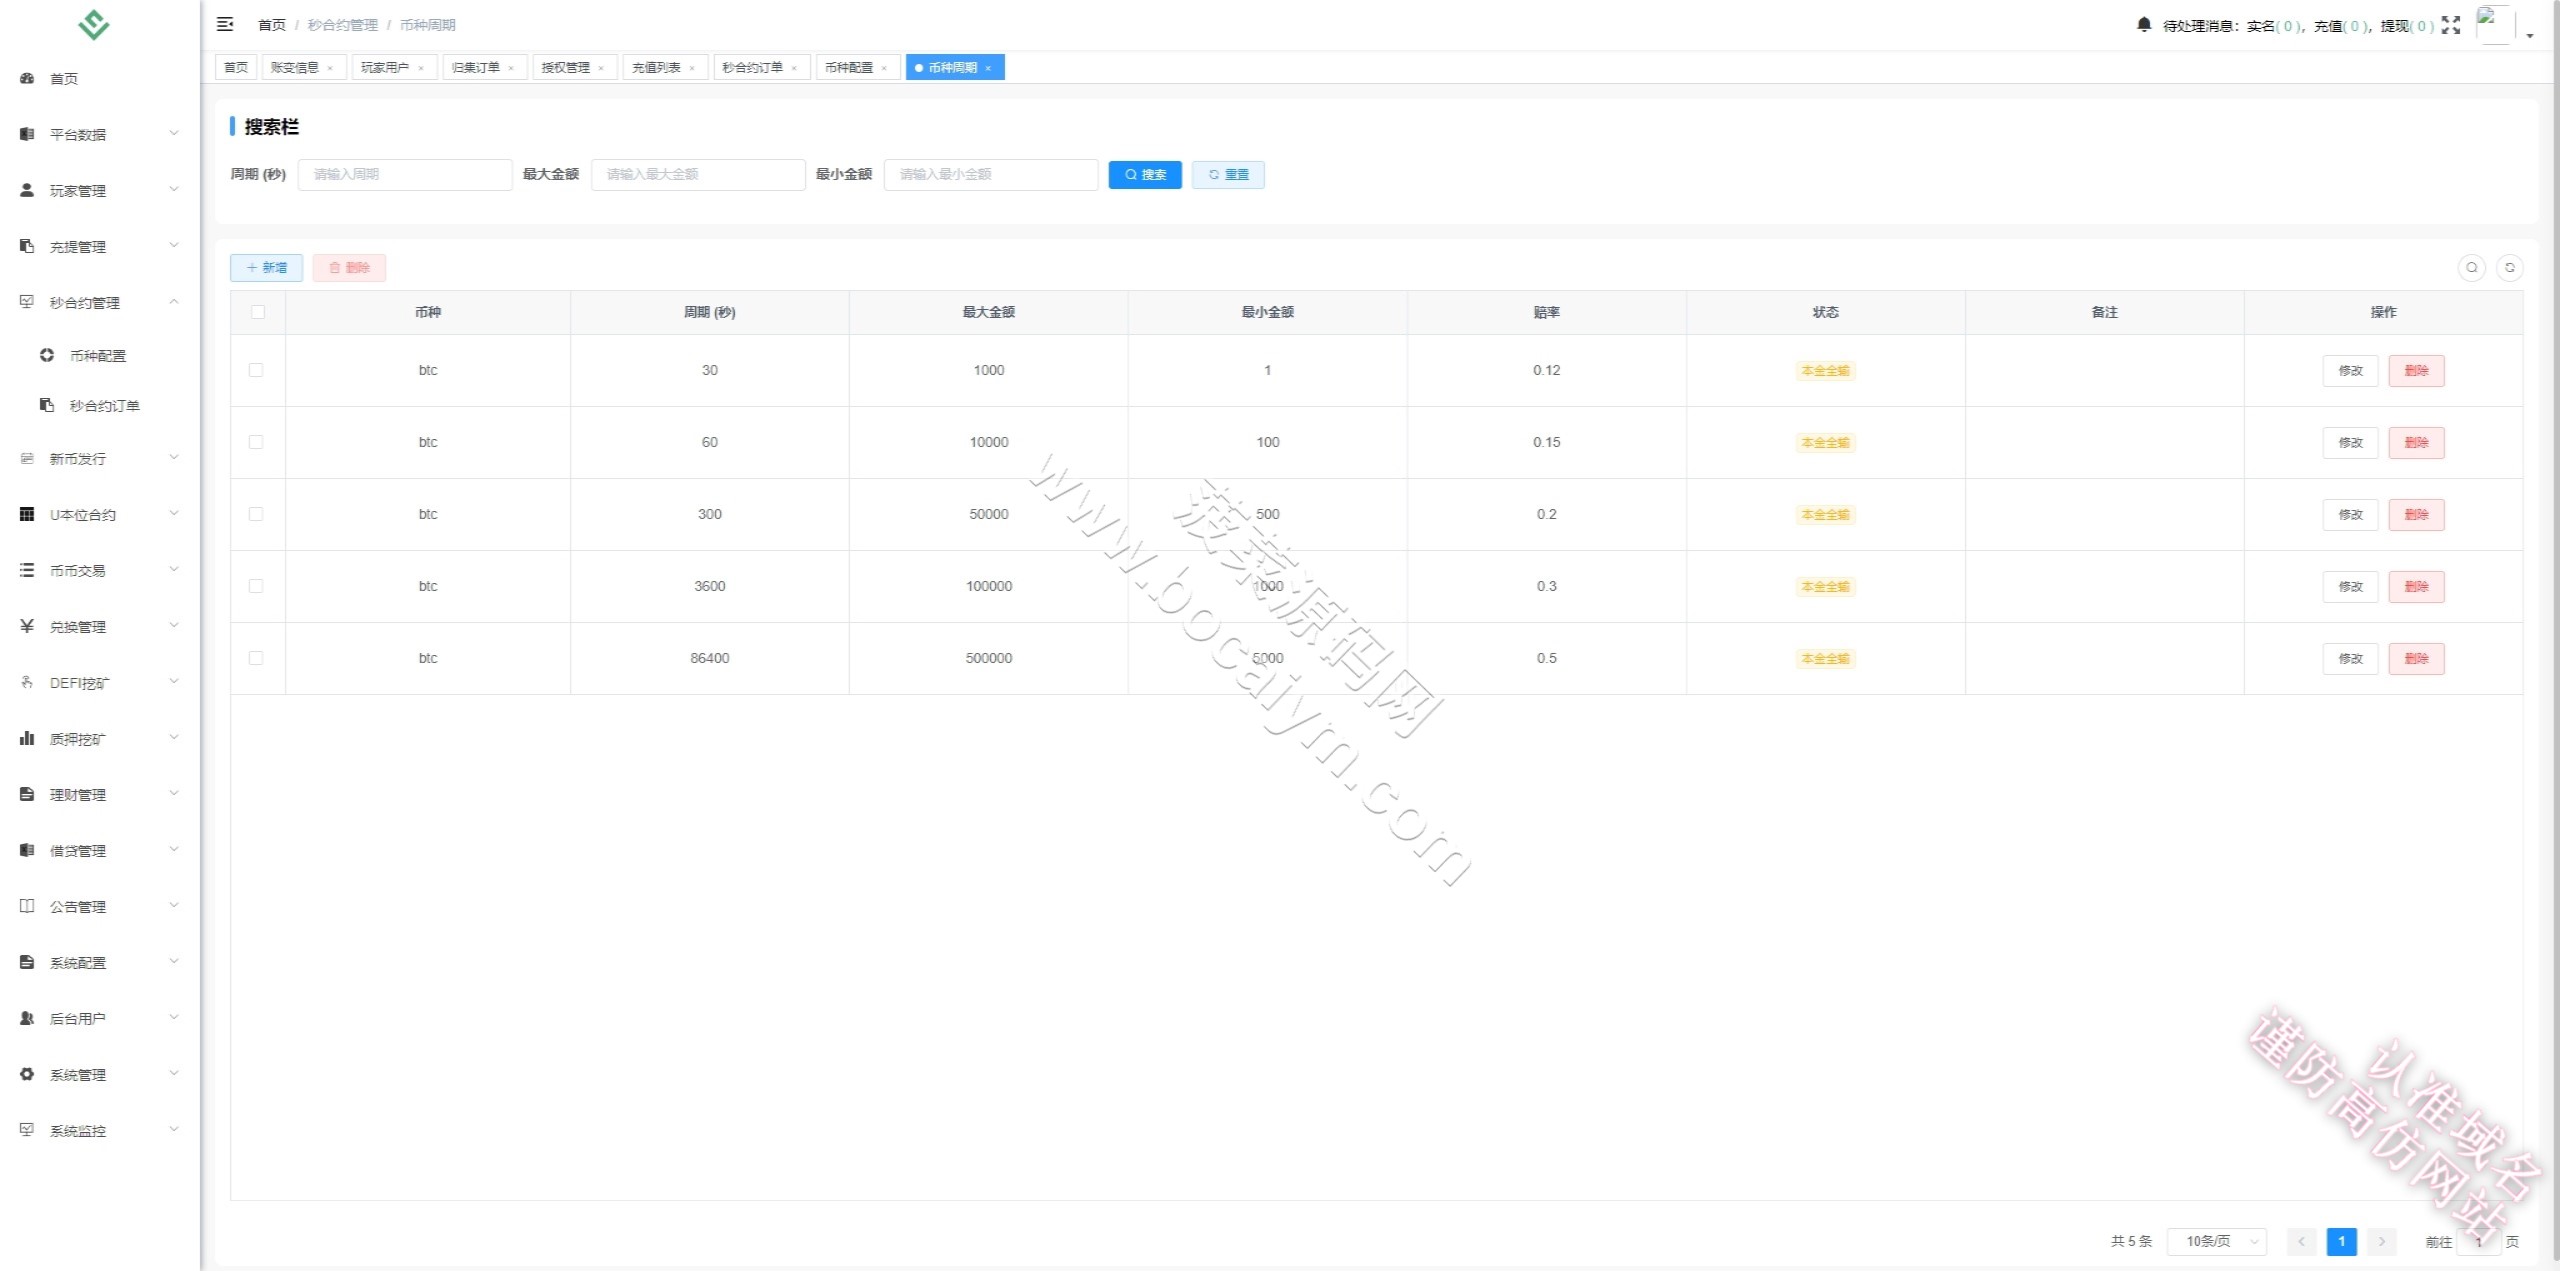Click the 系统管理 gear icon

coord(27,1074)
